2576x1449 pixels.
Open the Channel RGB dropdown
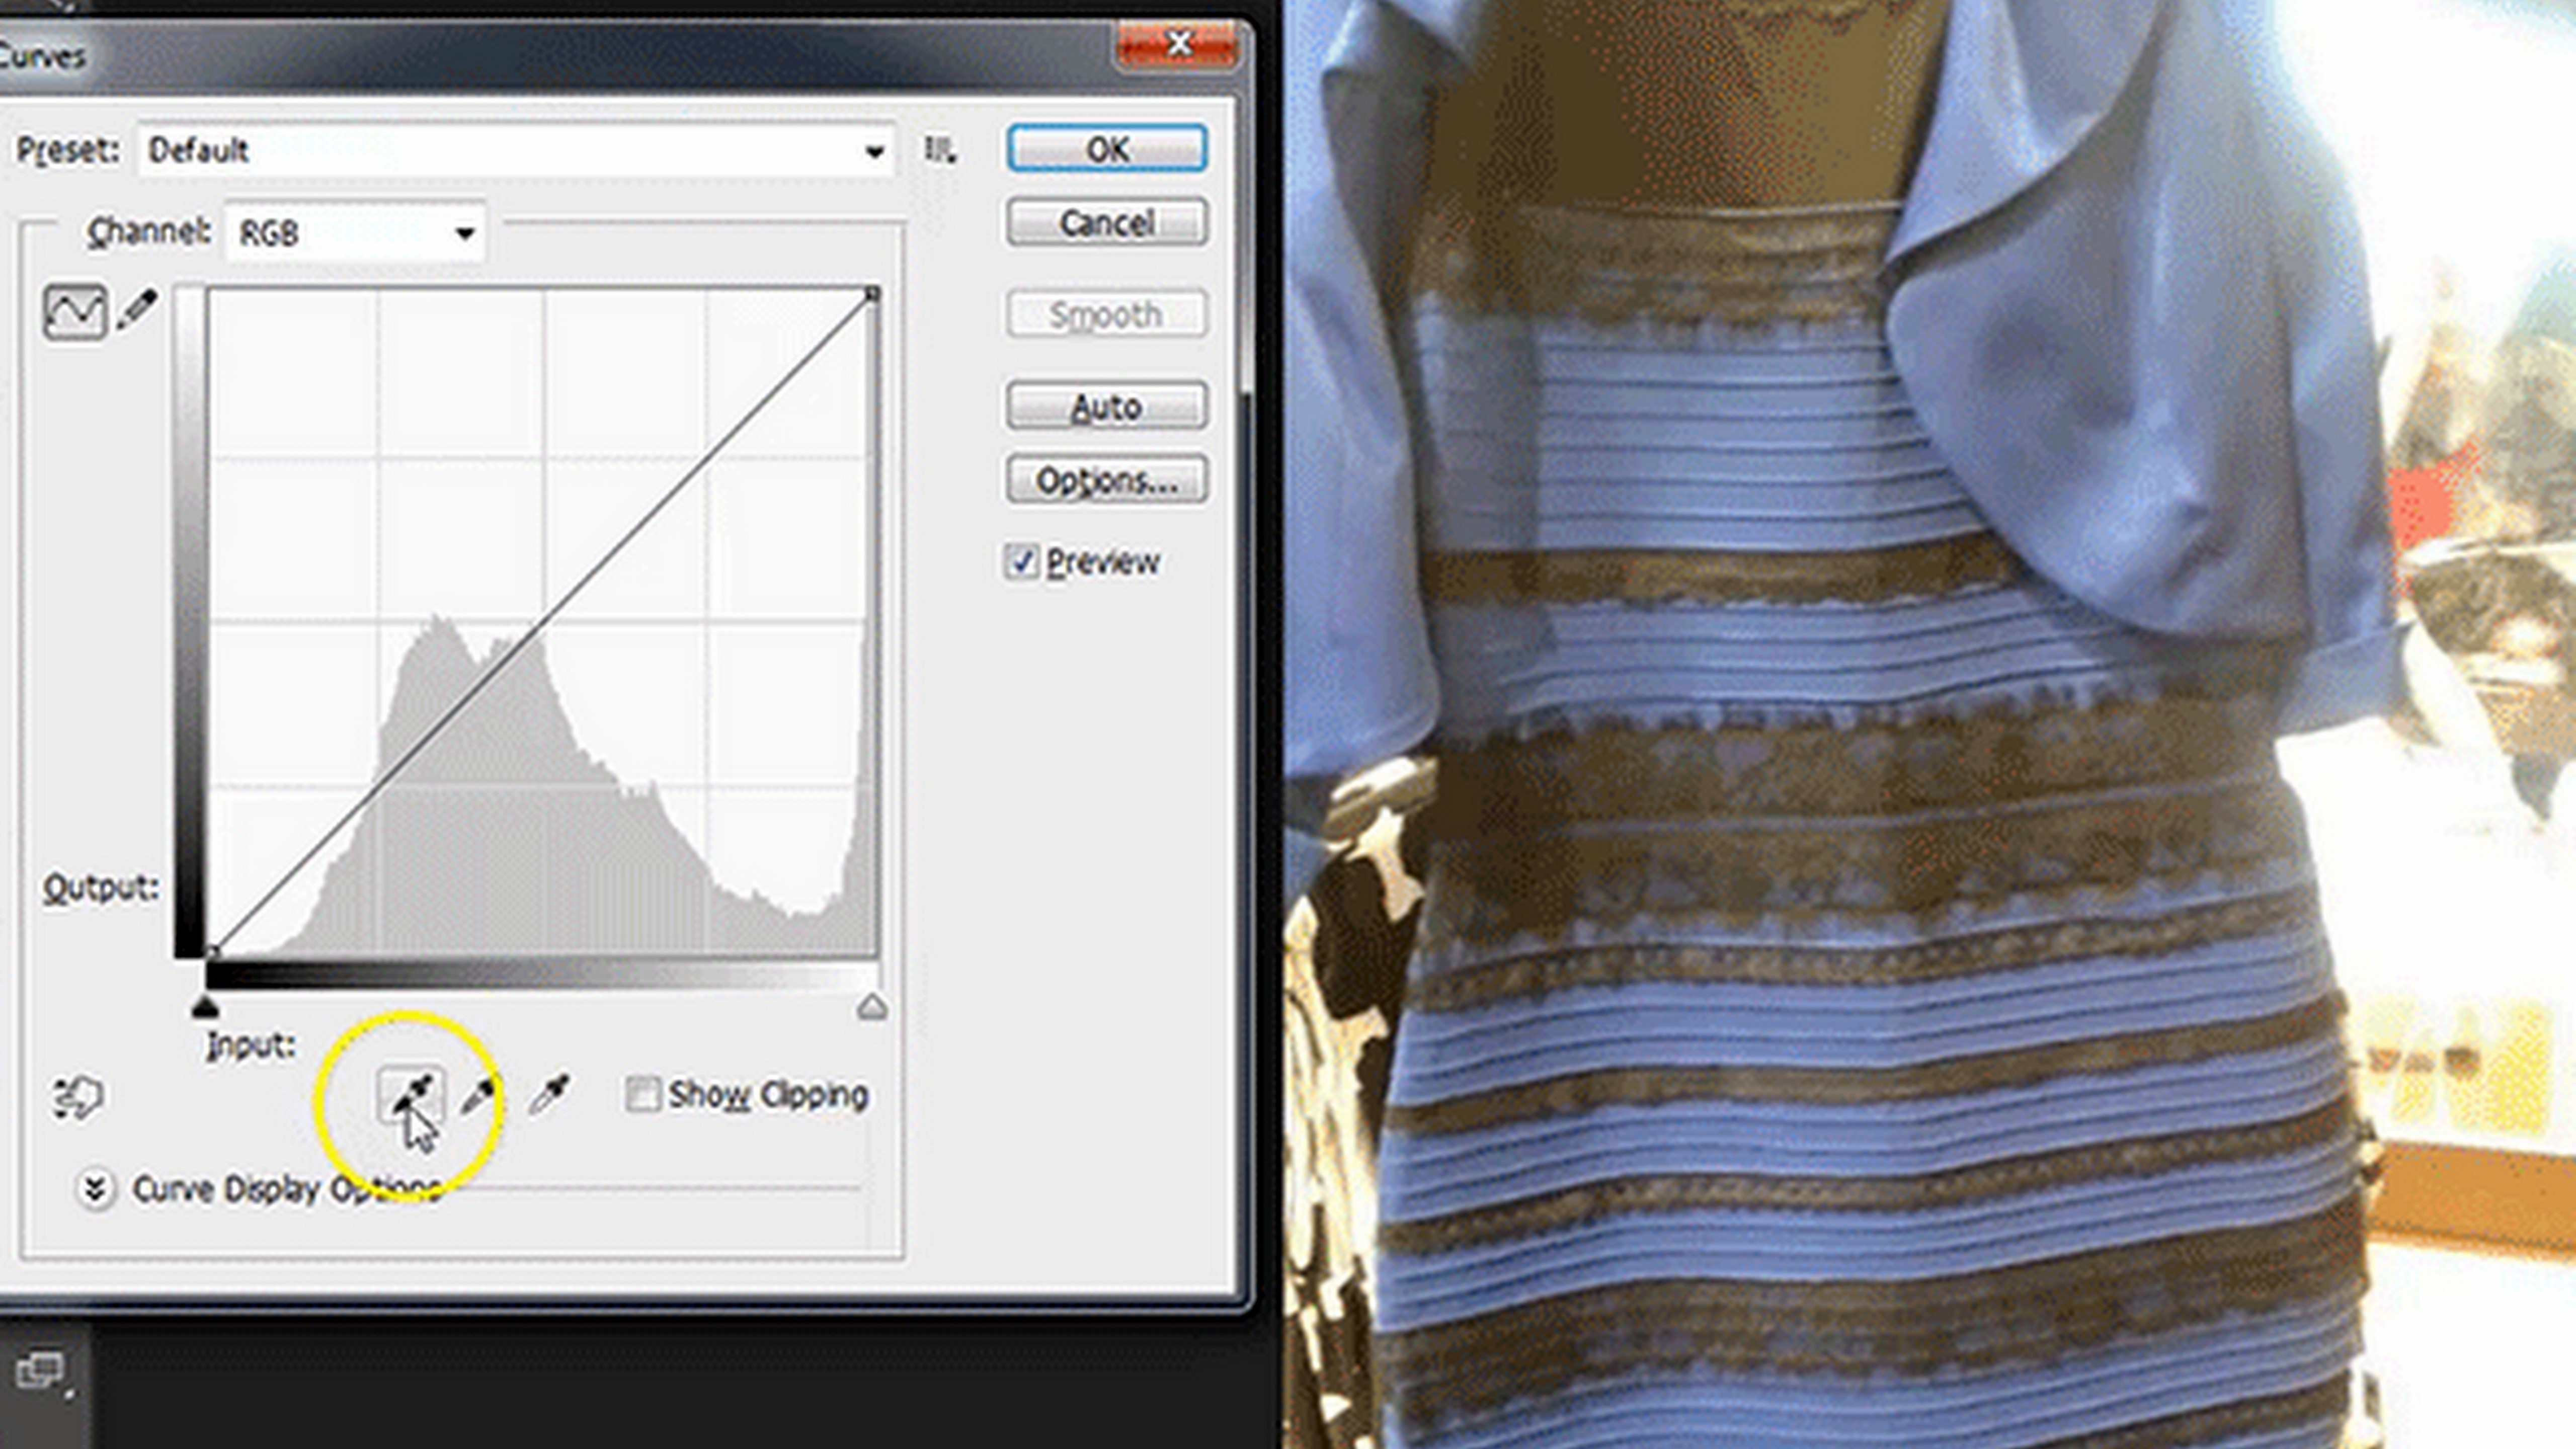point(464,234)
